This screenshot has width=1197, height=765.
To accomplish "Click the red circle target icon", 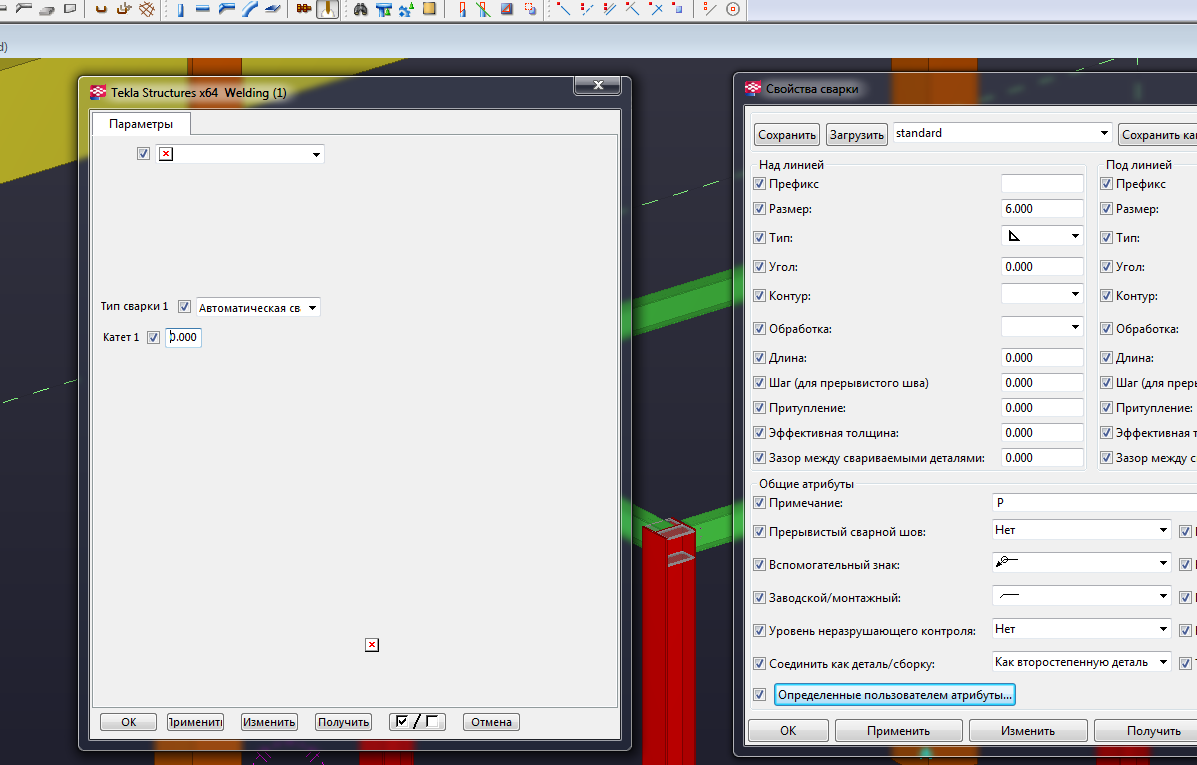I will point(733,9).
